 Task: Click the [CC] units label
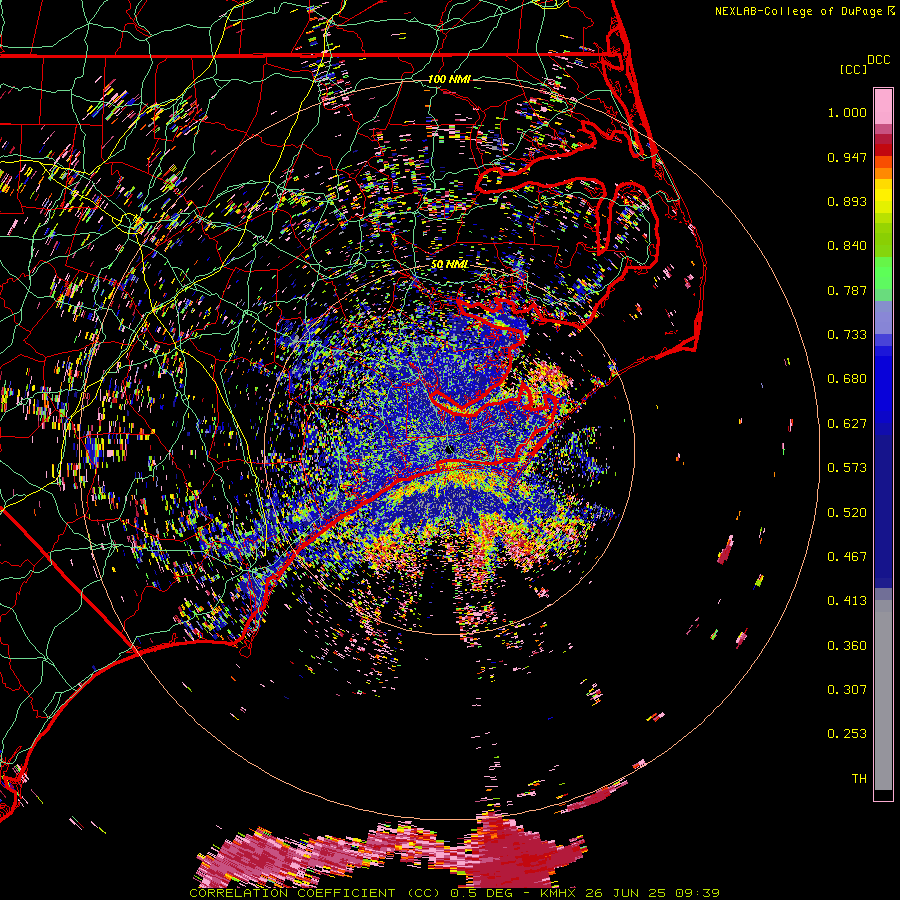[853, 69]
